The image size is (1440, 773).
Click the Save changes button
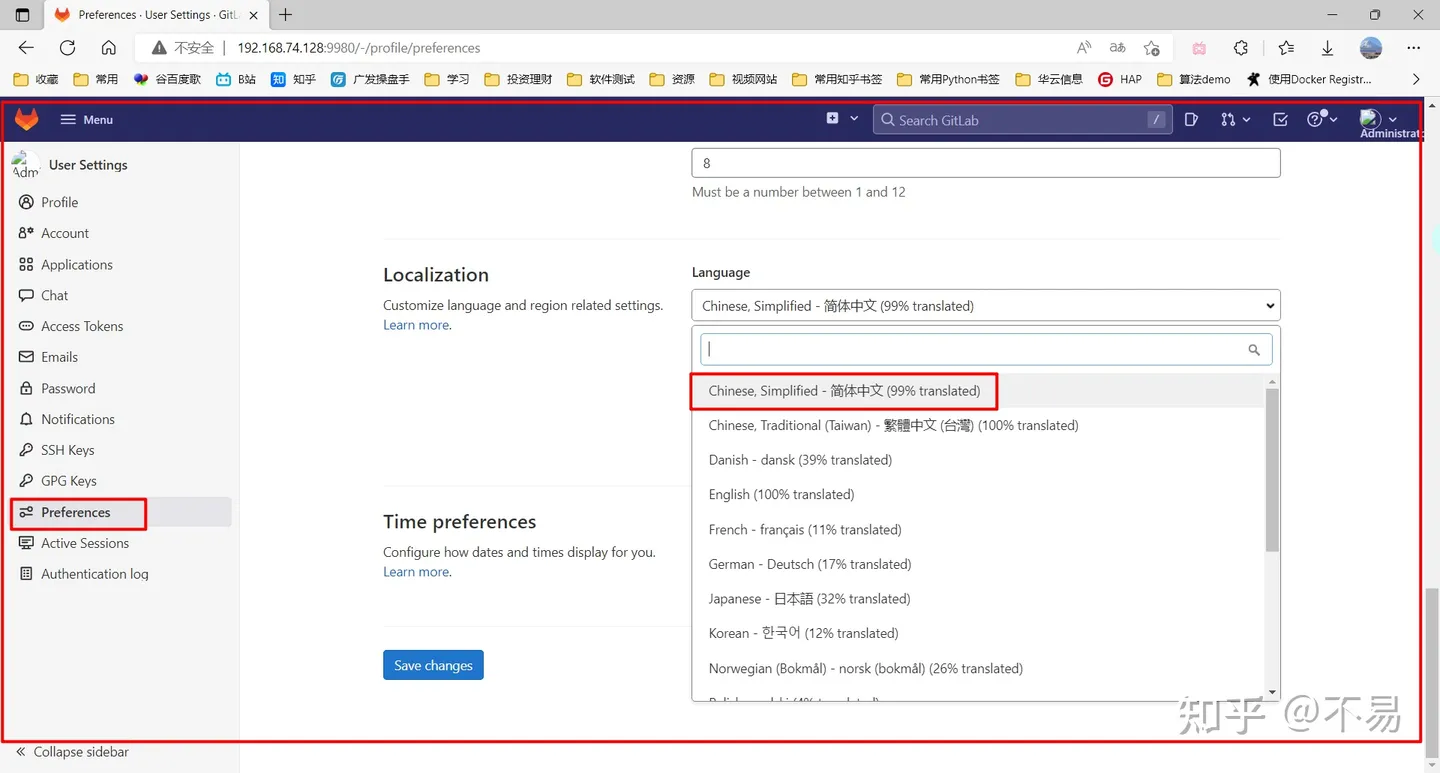[x=433, y=665]
